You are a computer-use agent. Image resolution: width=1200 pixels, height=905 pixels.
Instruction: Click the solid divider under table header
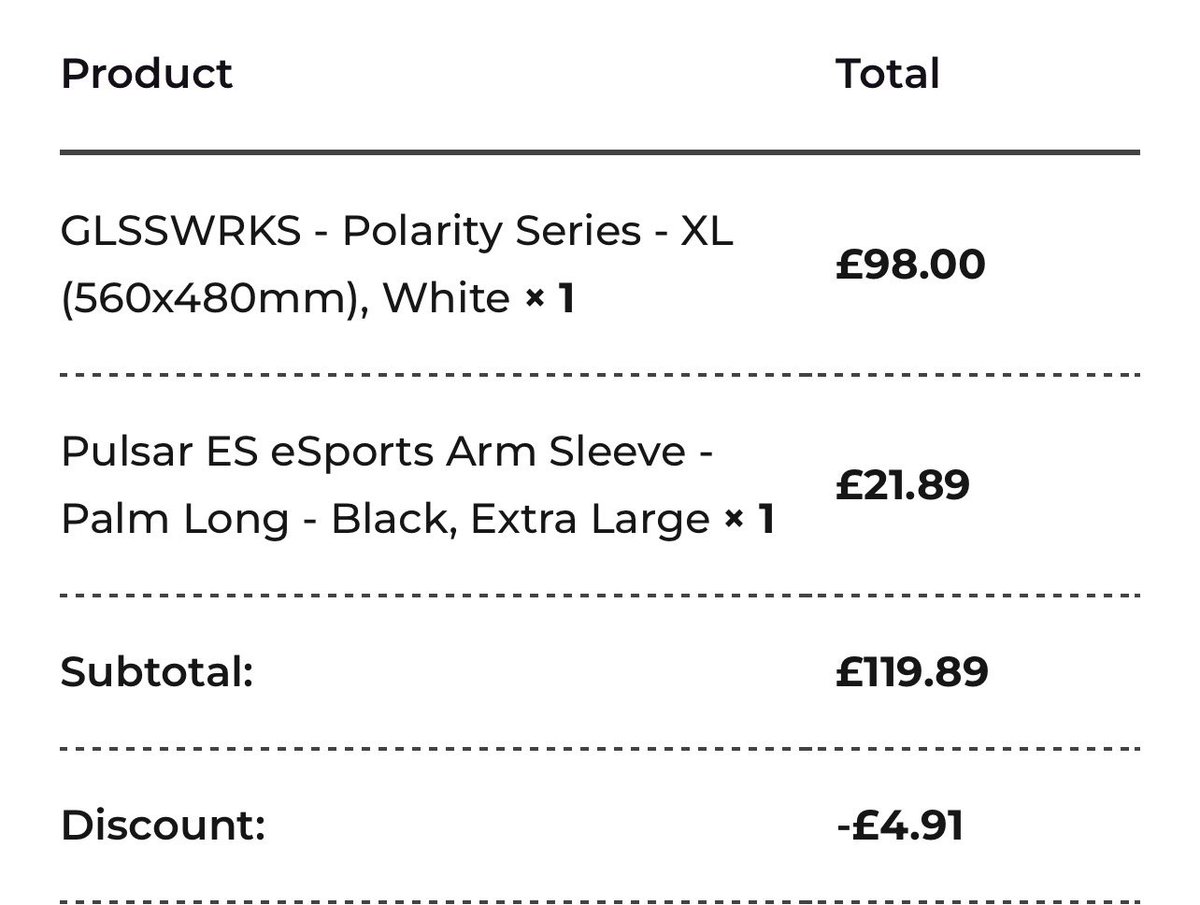600,153
